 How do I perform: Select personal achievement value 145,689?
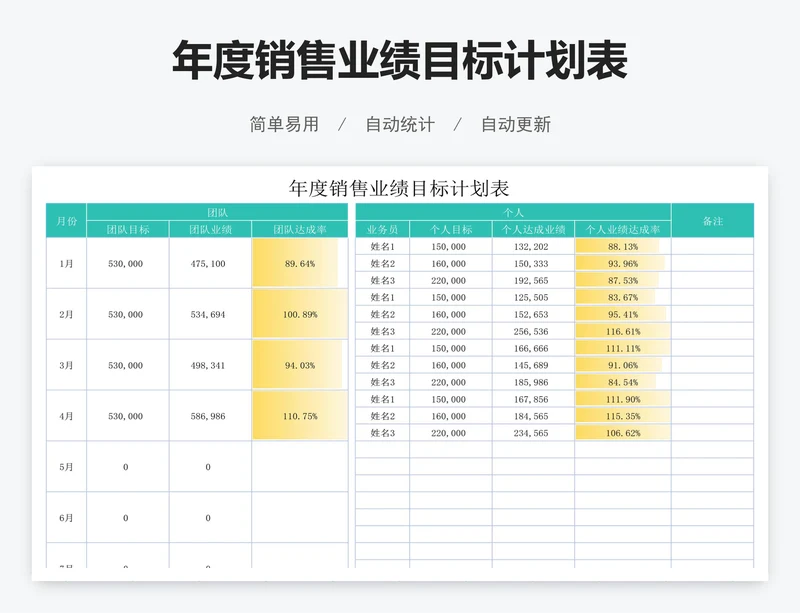[531, 365]
